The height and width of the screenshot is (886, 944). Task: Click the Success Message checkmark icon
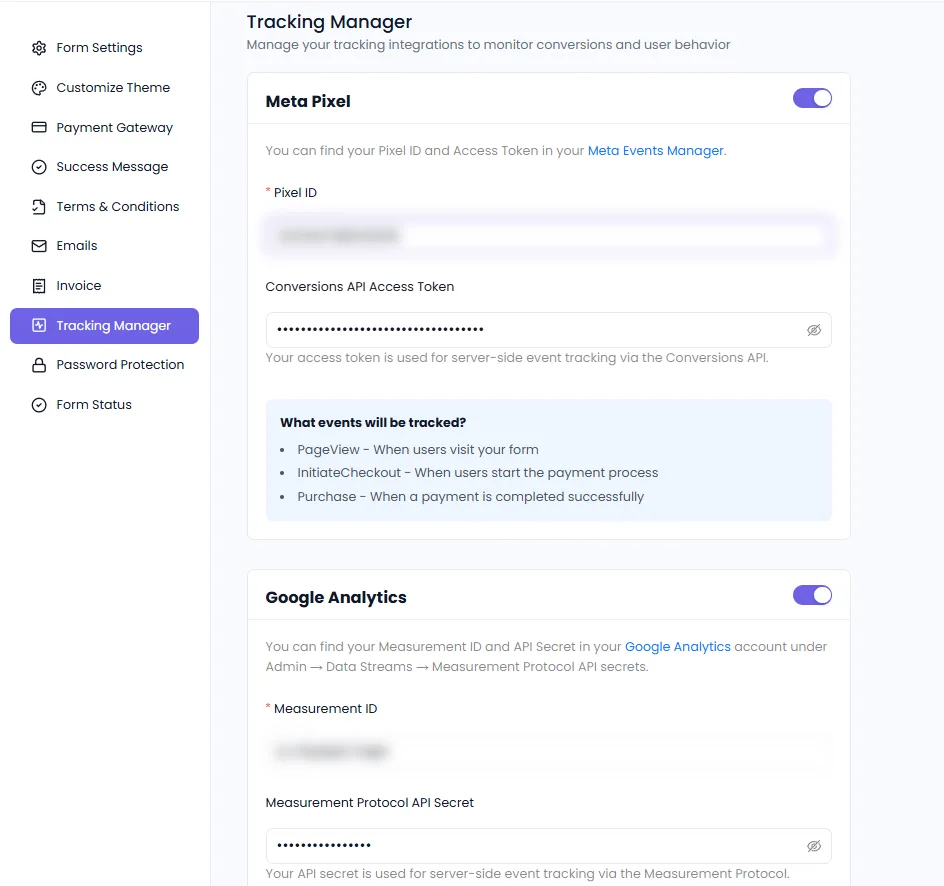point(39,167)
